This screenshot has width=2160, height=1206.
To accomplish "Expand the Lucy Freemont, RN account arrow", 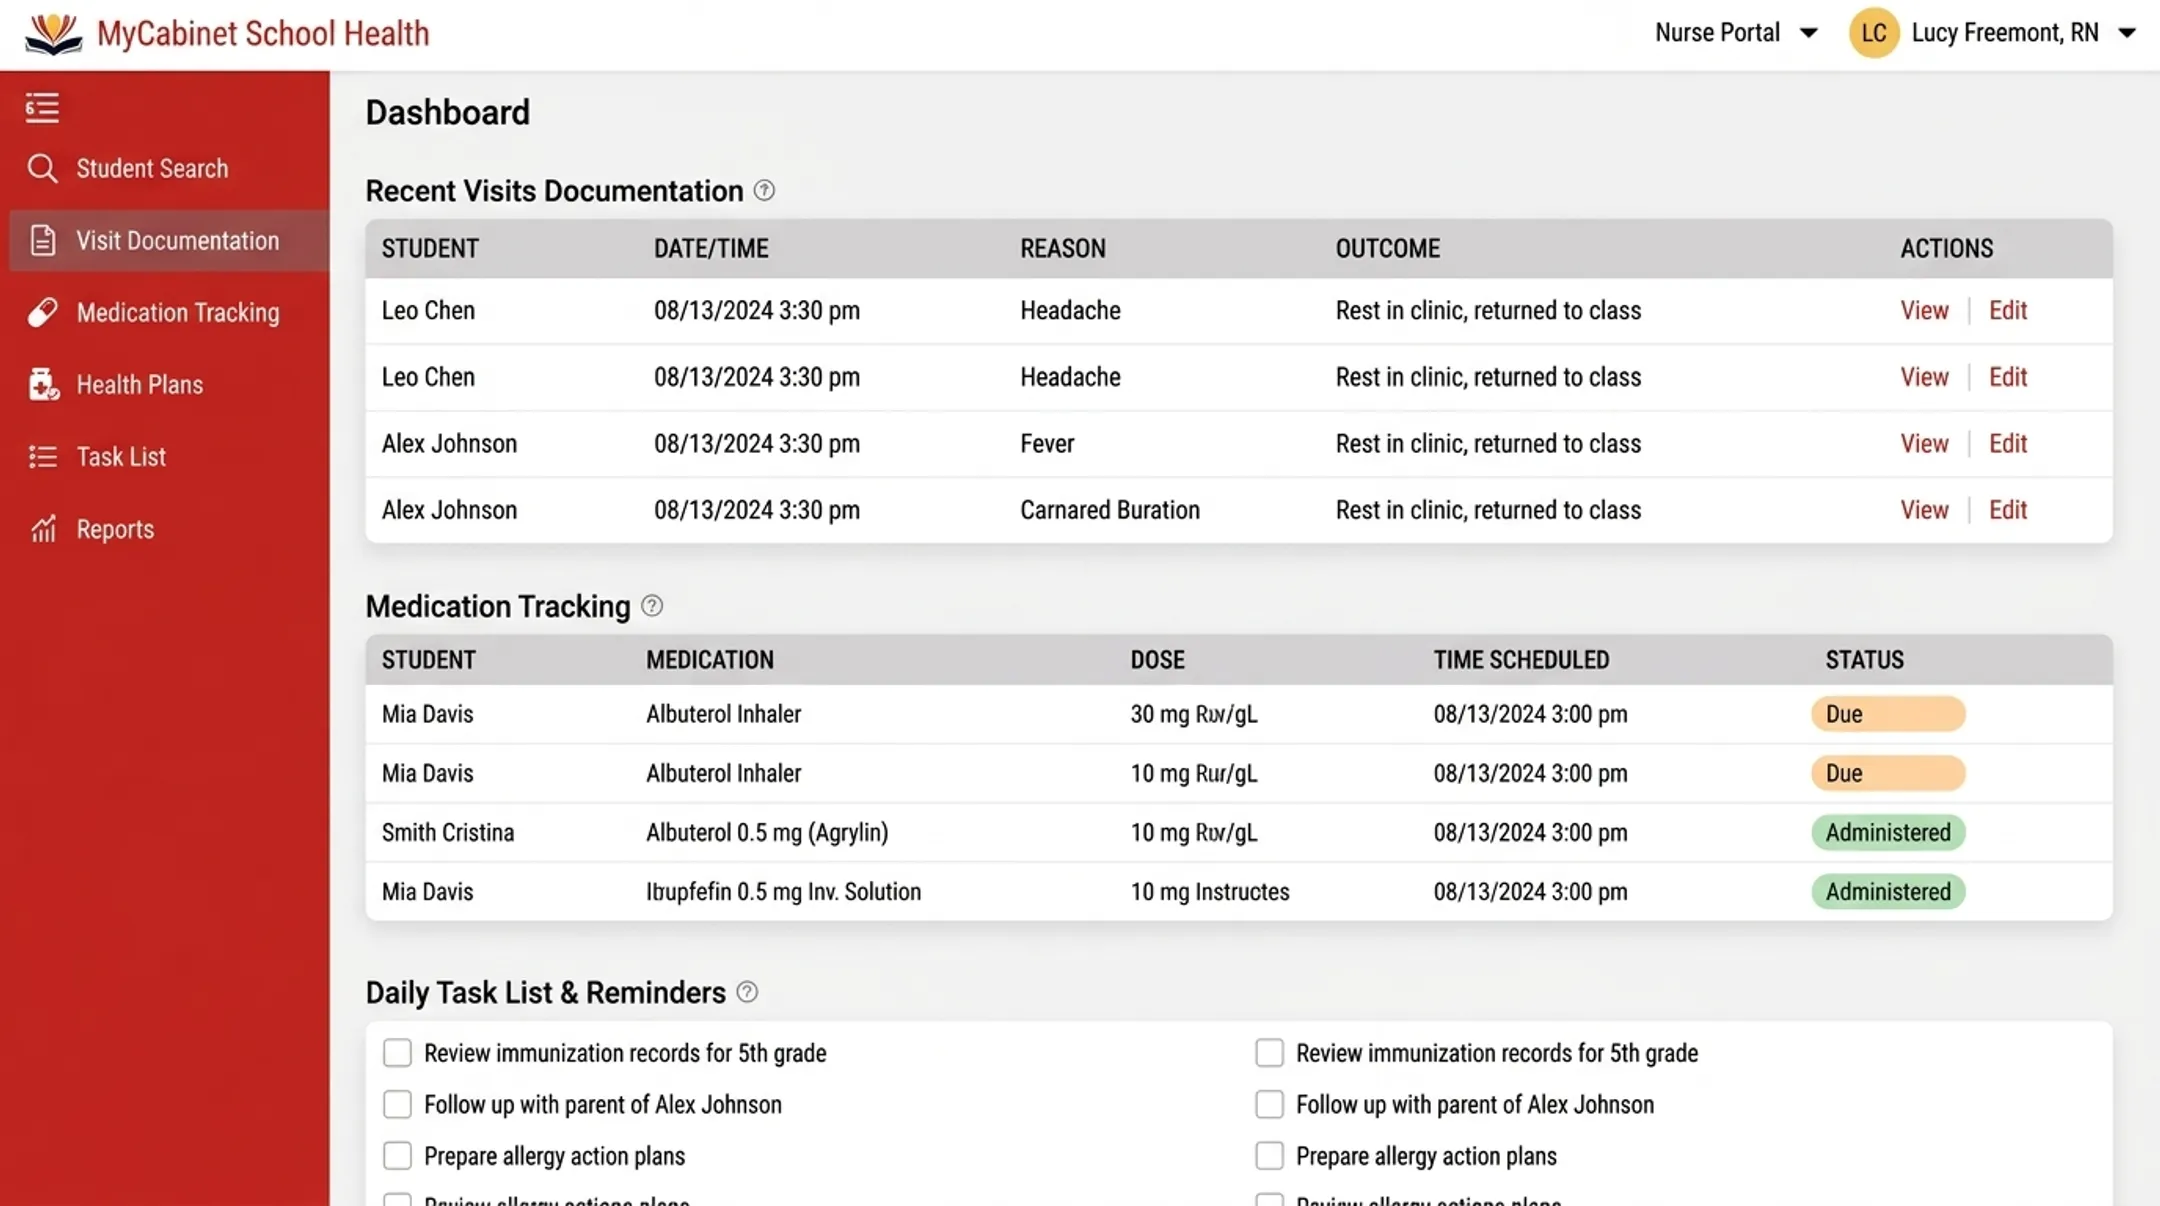I will point(2127,33).
